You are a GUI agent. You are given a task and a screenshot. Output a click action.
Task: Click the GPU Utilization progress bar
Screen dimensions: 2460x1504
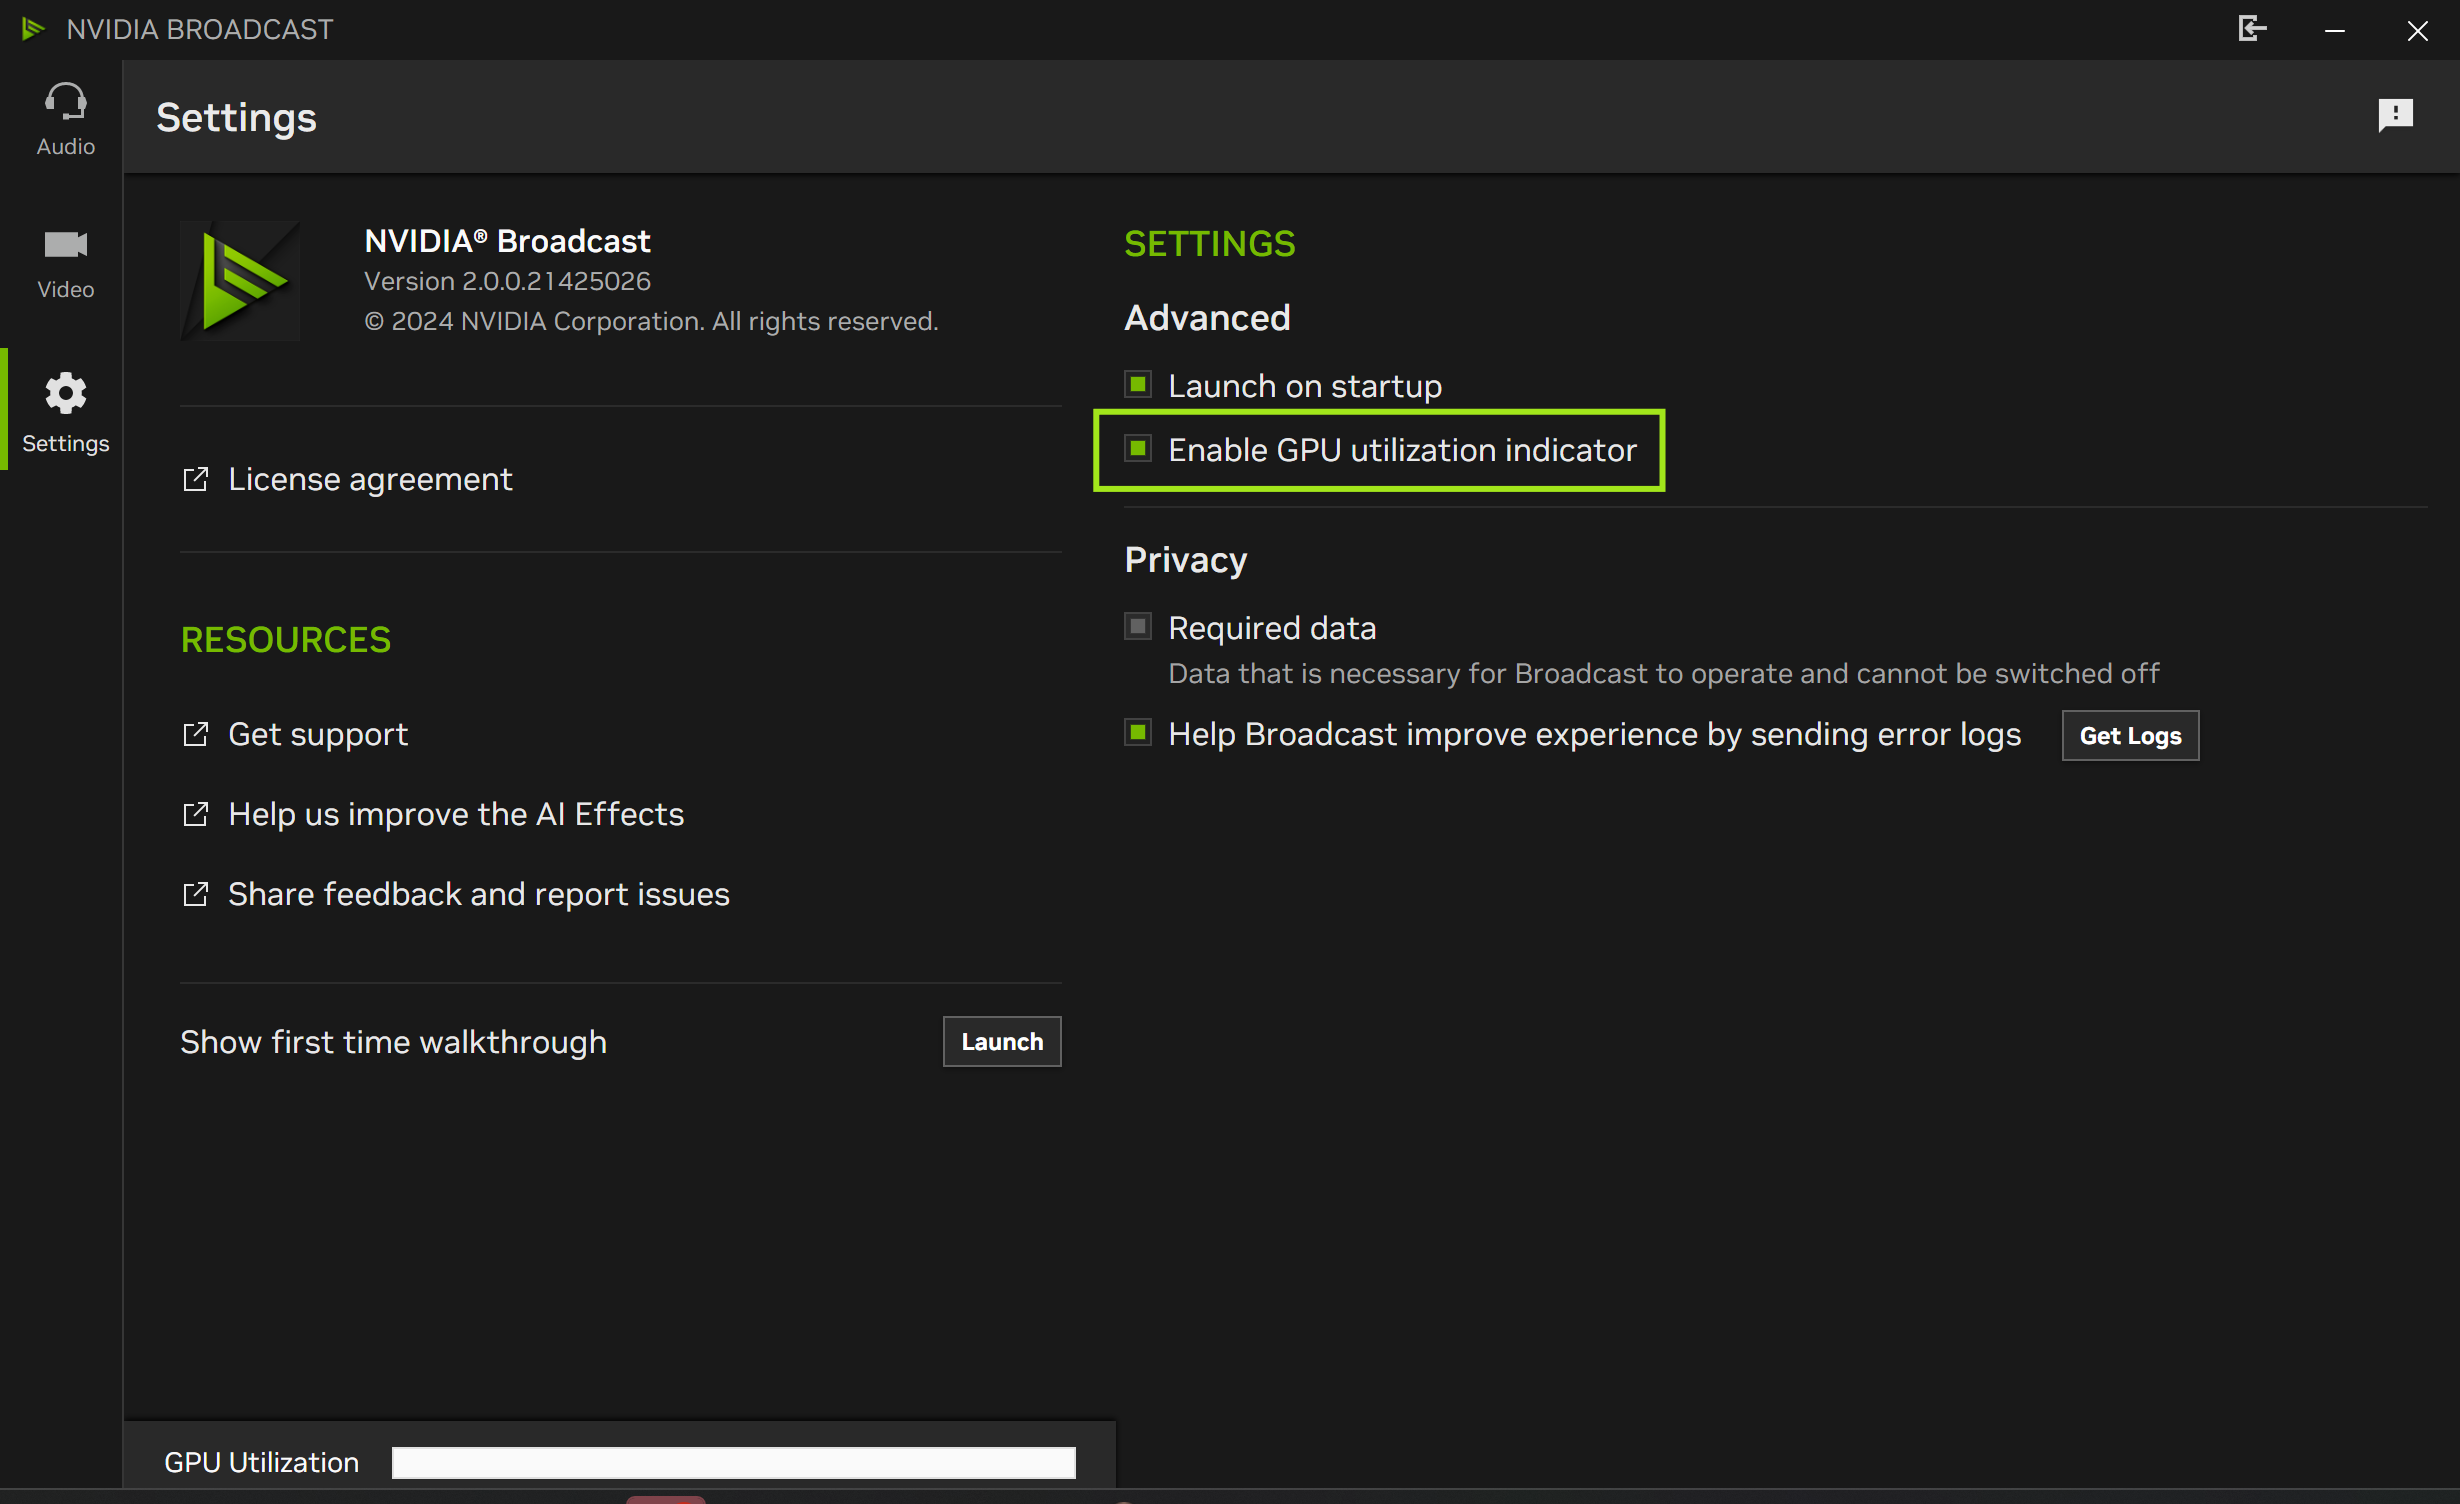pos(733,1462)
